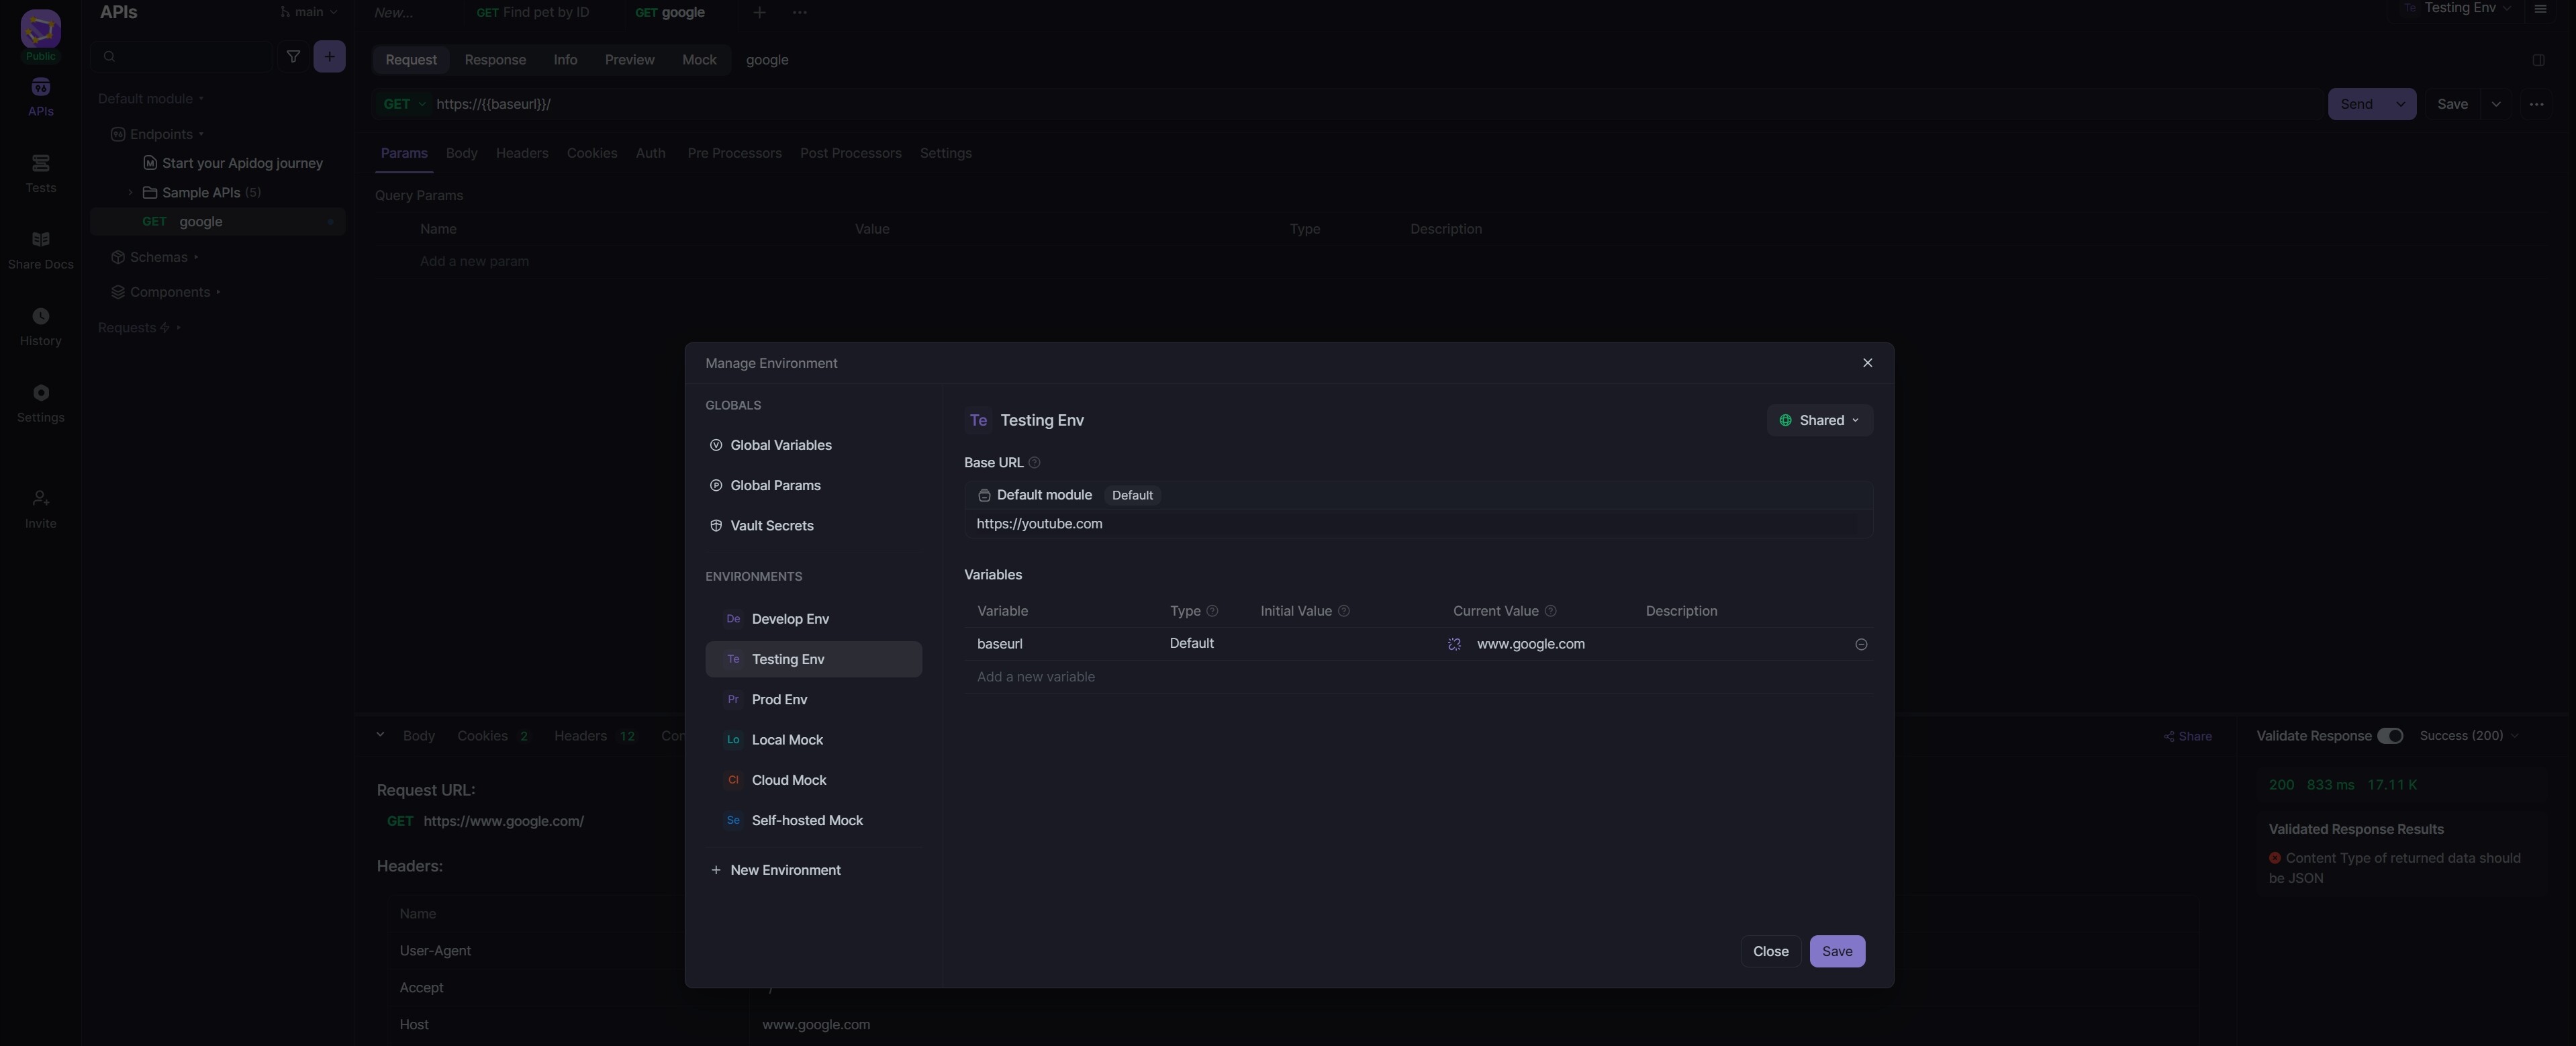This screenshot has height=1046, width=2576.
Task: Open the Success (200) response dropdown
Action: point(2468,736)
